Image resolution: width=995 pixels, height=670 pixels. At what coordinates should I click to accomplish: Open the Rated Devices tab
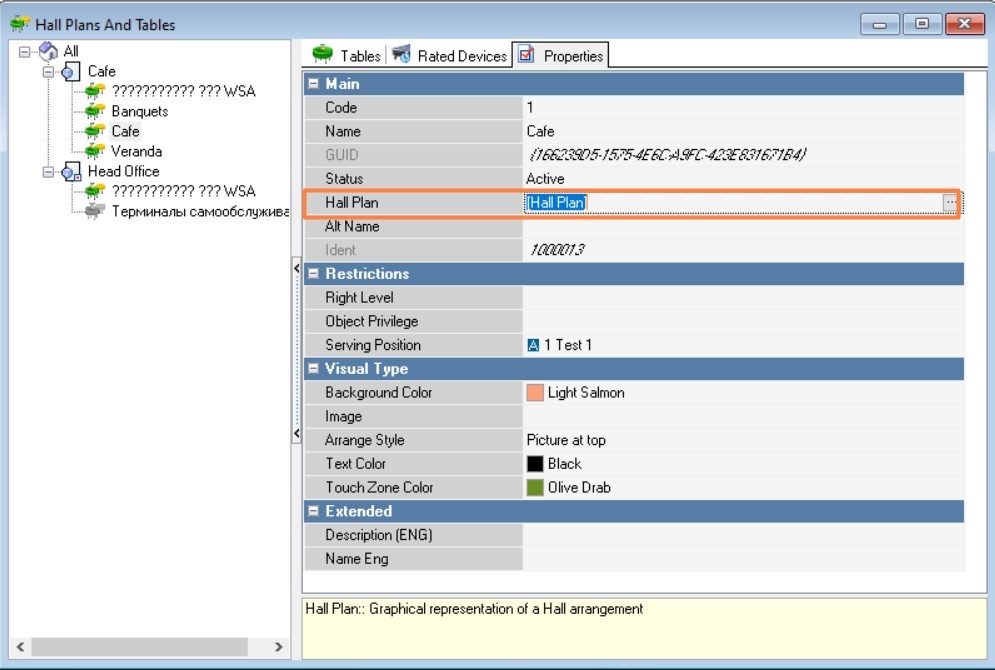point(449,55)
